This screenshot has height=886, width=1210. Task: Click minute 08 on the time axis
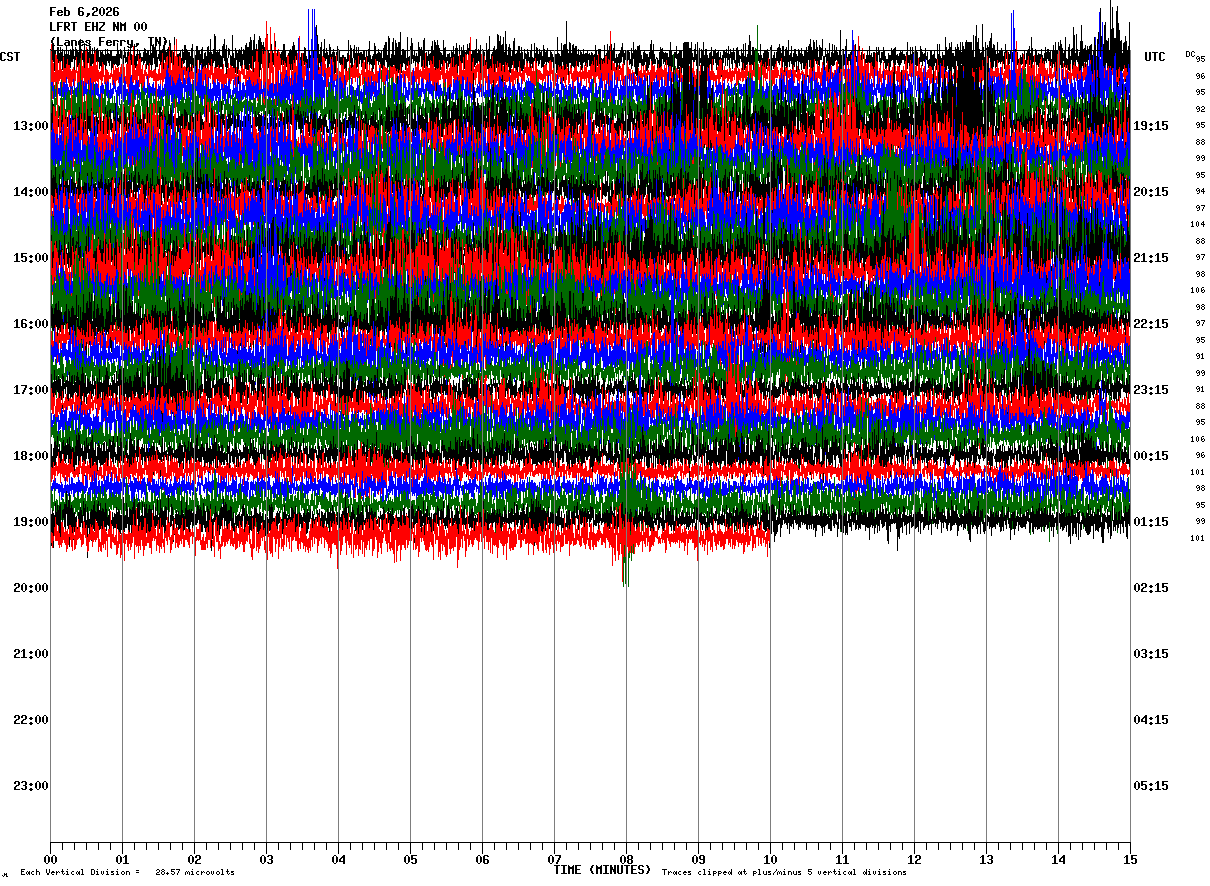pyautogui.click(x=626, y=859)
